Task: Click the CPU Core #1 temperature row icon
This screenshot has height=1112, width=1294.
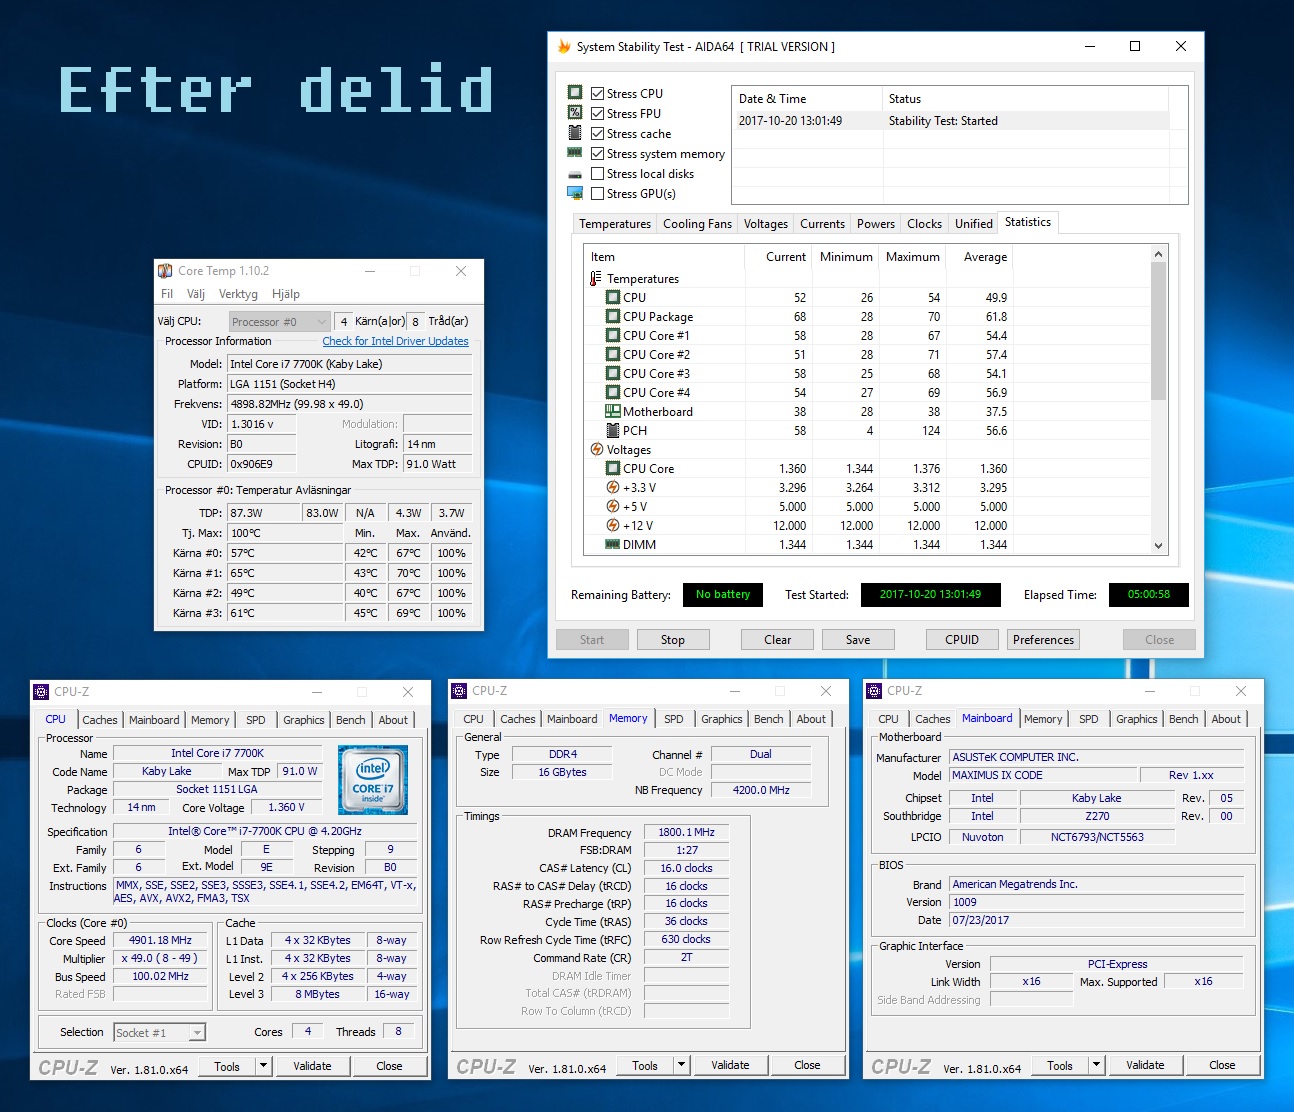Action: [x=613, y=335]
